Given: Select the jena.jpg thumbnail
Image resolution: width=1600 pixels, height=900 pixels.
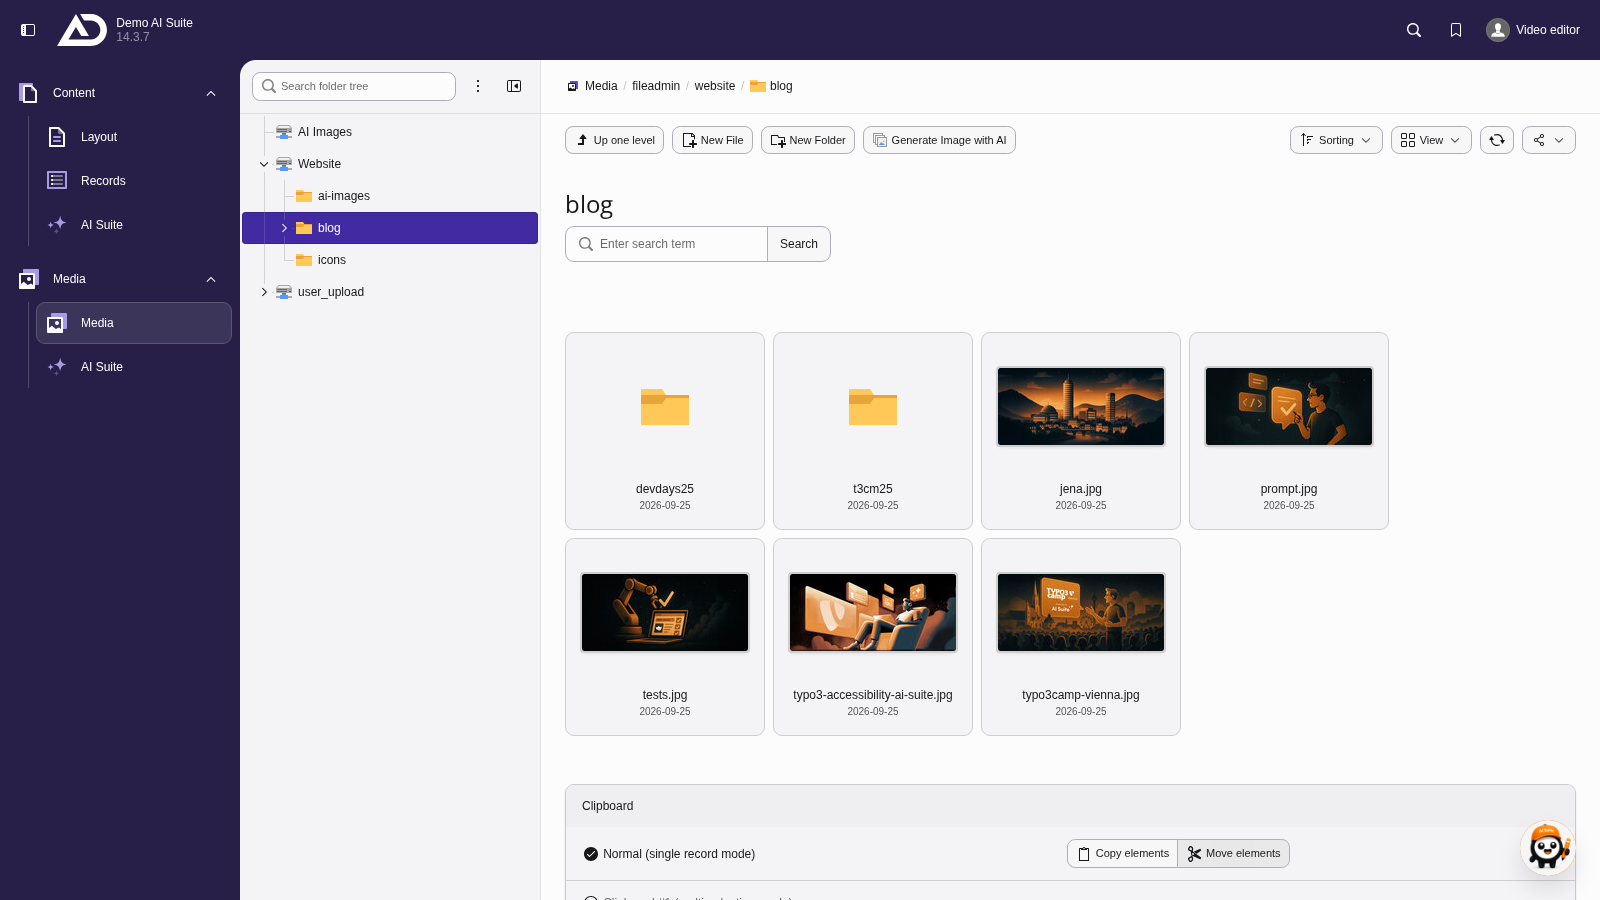Looking at the screenshot, I should [1081, 406].
